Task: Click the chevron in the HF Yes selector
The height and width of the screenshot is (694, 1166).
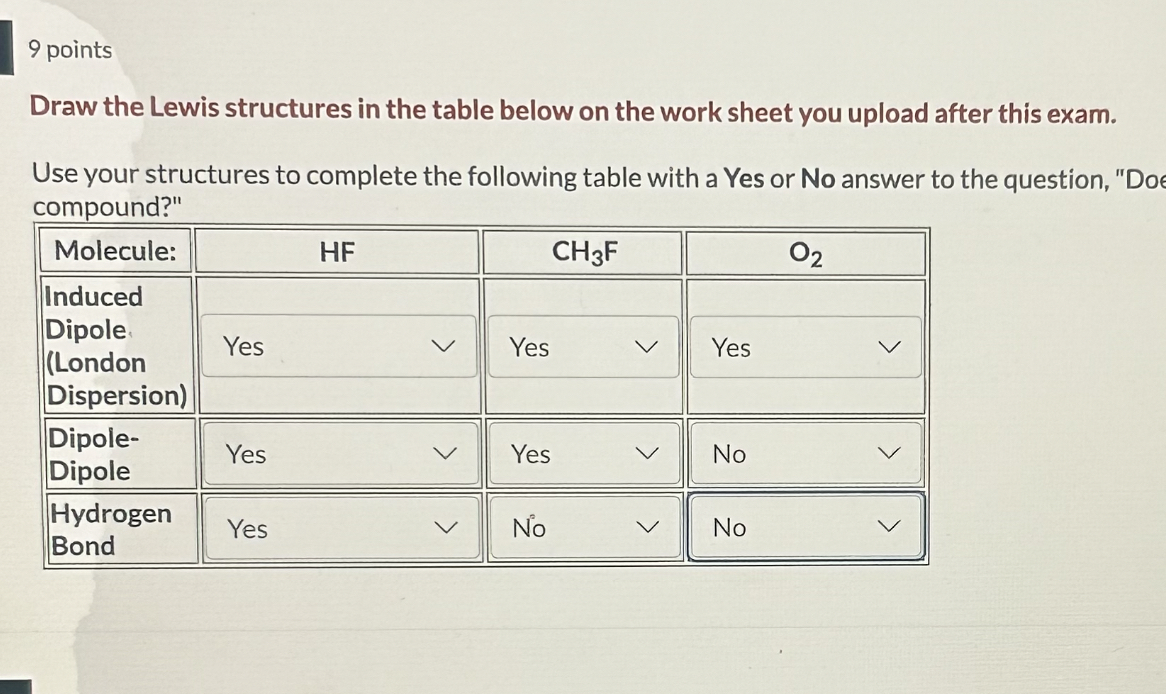Action: 449,347
